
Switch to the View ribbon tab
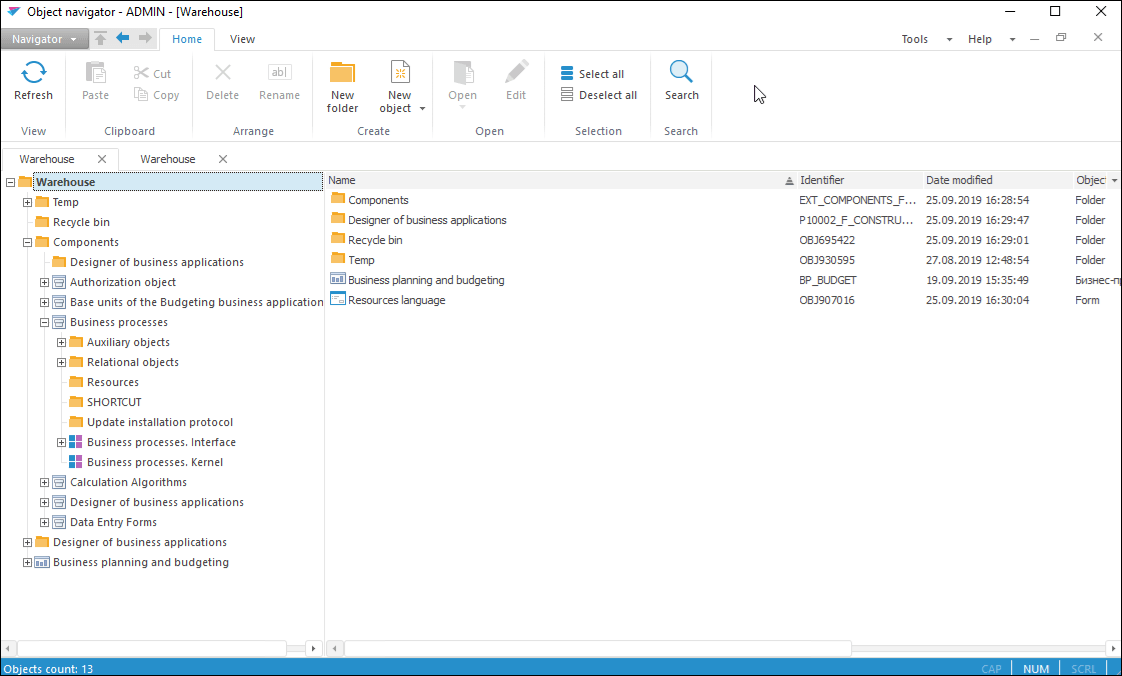pyautogui.click(x=242, y=39)
